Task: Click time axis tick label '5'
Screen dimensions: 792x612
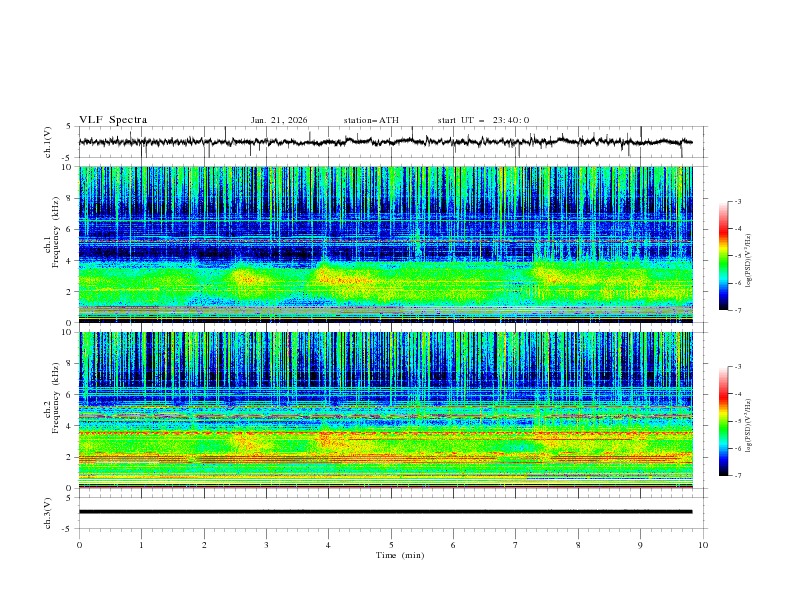Action: [x=391, y=545]
